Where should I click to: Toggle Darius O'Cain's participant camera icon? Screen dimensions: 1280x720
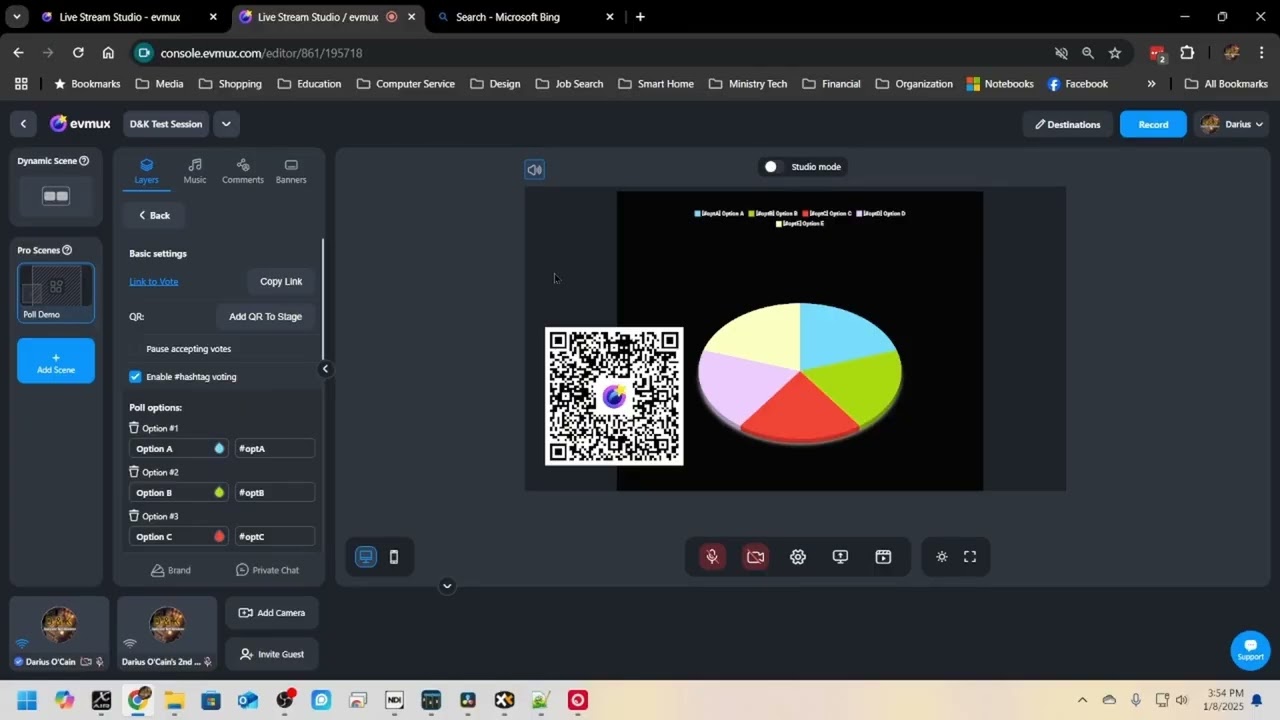pyautogui.click(x=86, y=662)
